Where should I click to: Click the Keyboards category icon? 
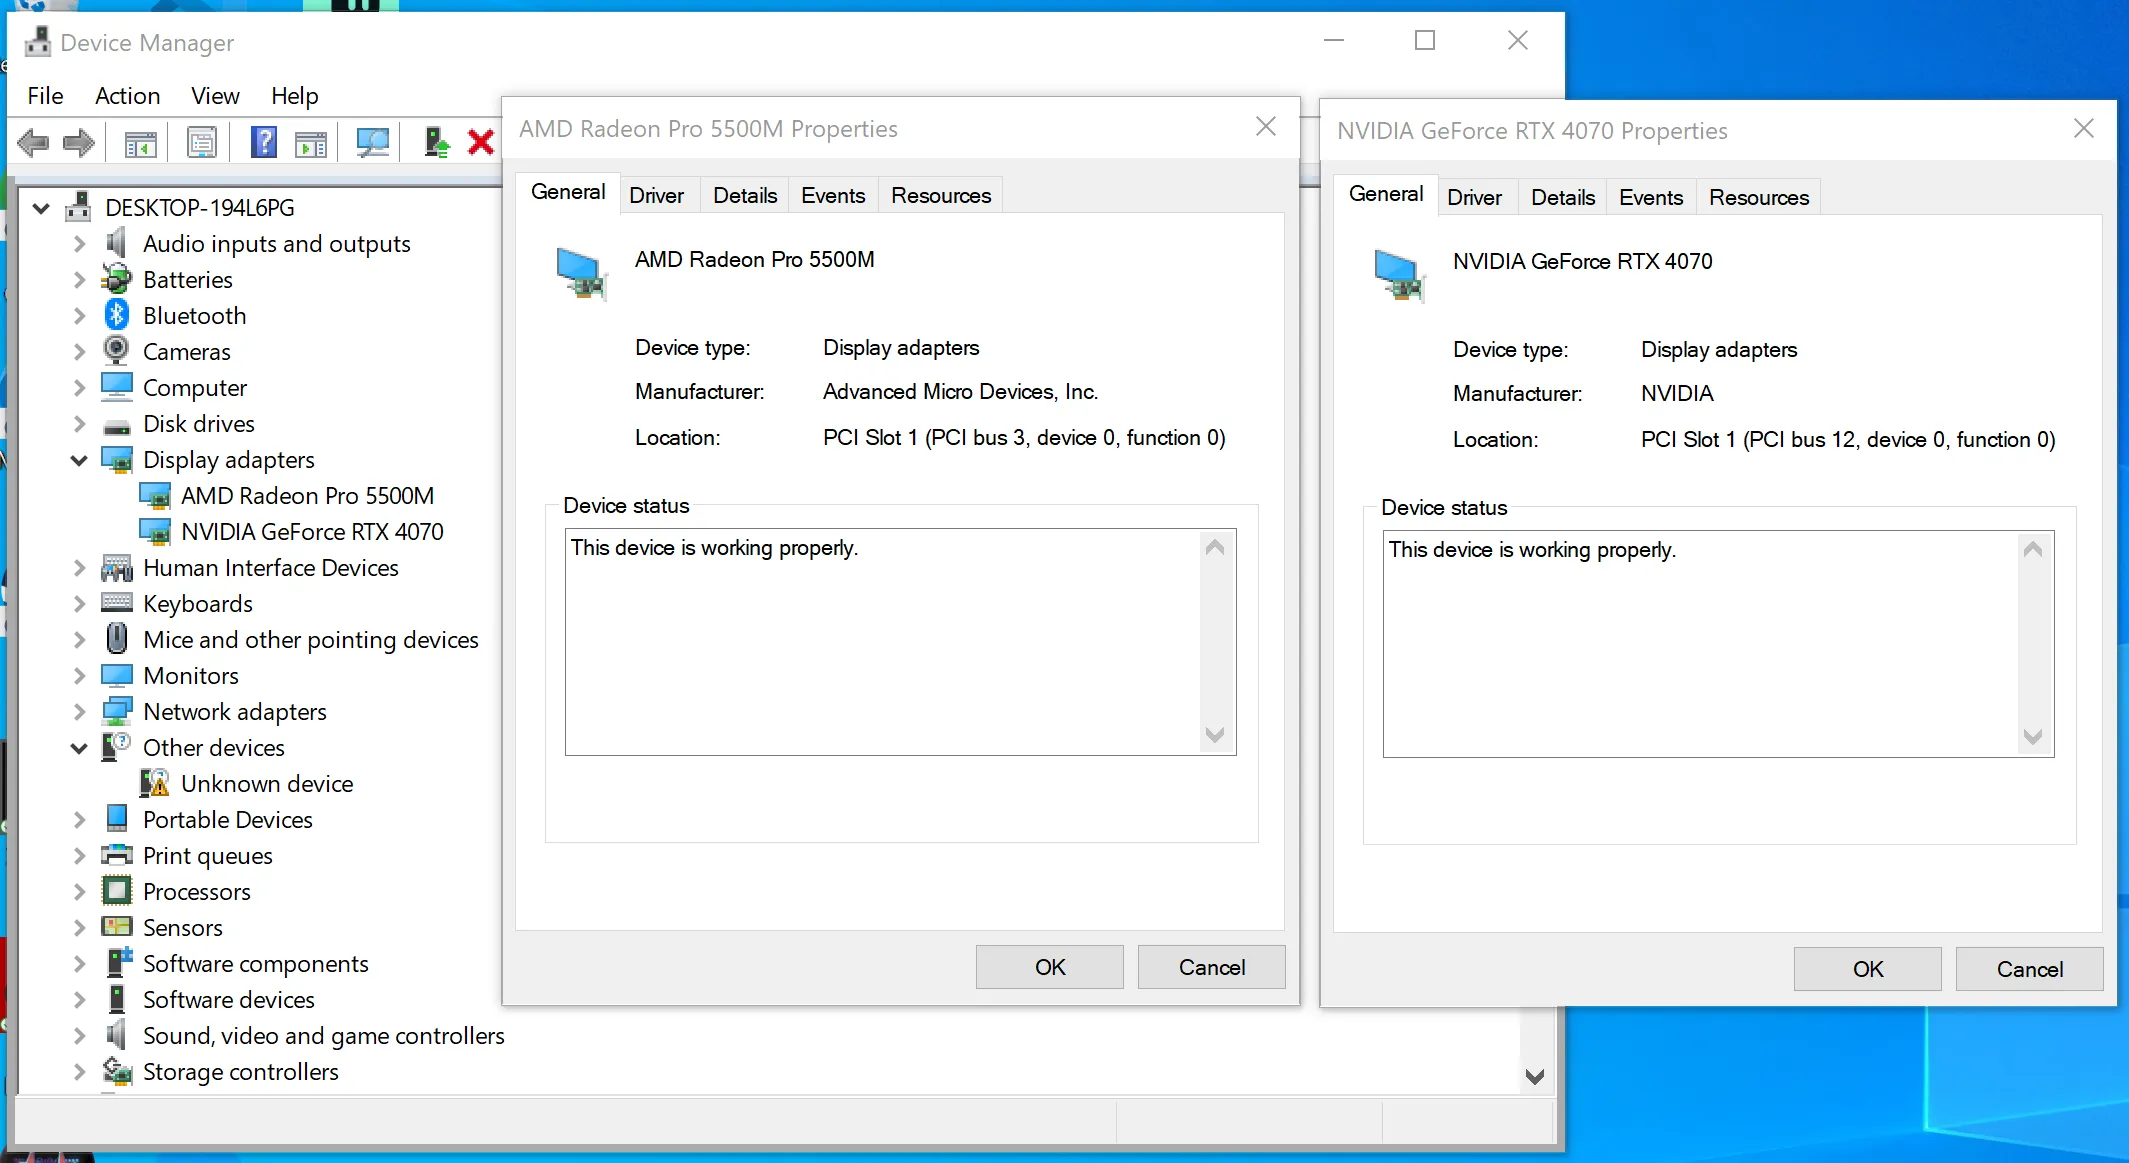117,603
